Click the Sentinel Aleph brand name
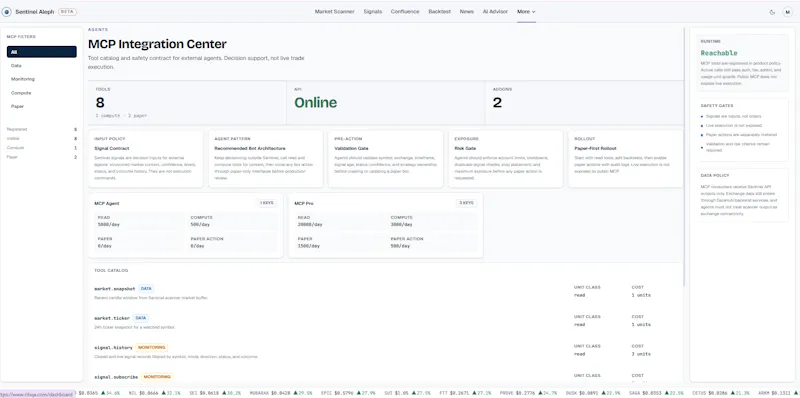The height and width of the screenshot is (398, 800). click(x=35, y=12)
